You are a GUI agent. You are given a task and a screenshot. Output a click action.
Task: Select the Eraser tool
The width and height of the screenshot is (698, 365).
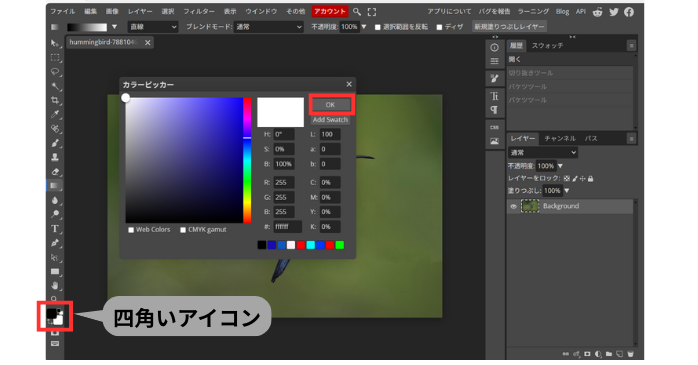click(x=55, y=171)
